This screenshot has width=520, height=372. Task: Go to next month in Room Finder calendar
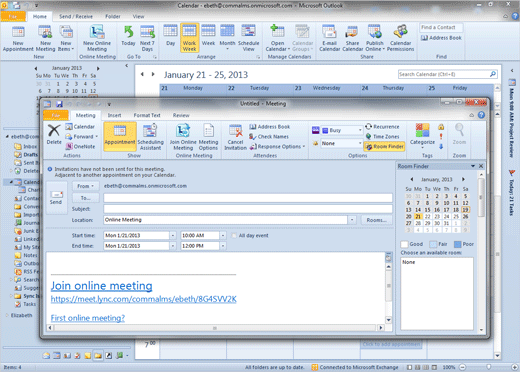pos(463,179)
